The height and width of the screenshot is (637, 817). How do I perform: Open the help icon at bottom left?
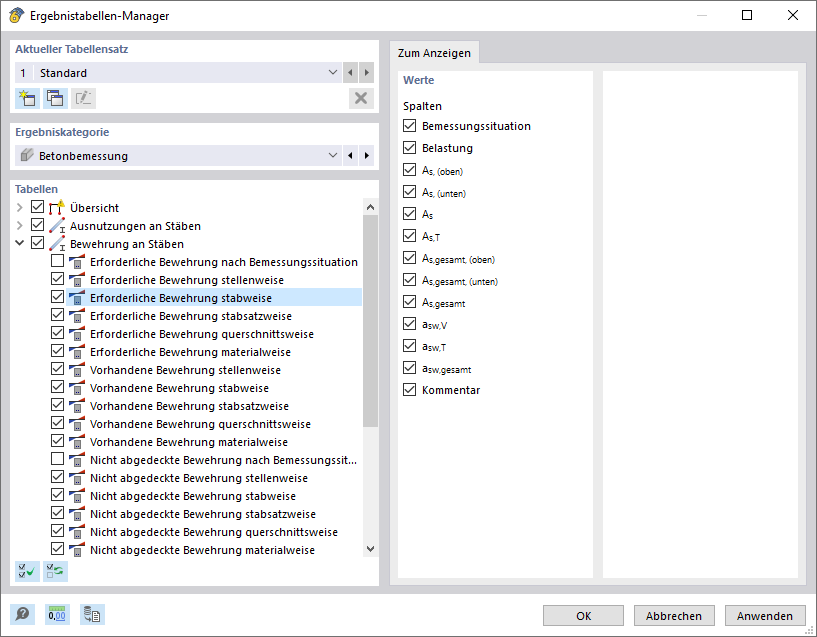pyautogui.click(x=23, y=615)
